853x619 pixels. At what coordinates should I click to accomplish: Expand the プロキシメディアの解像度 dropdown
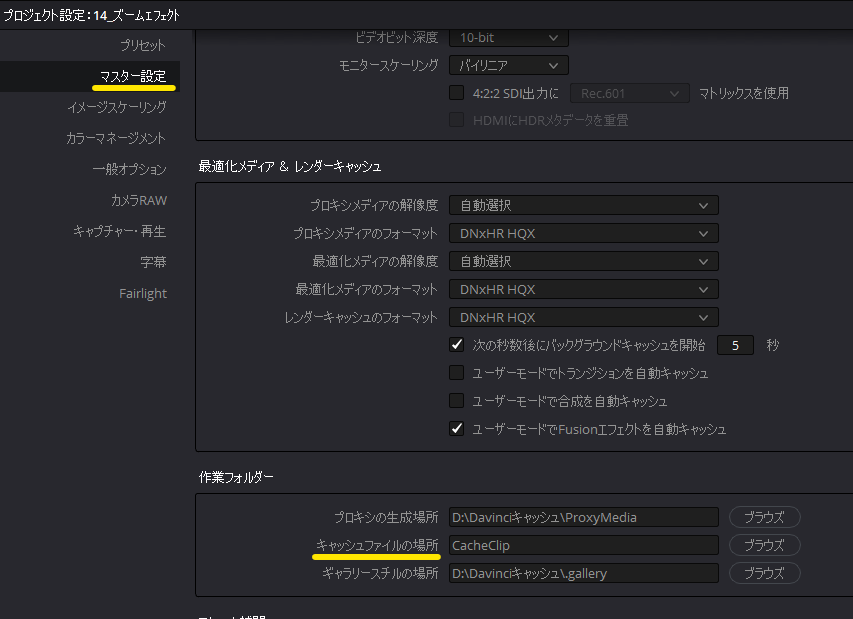pos(583,204)
